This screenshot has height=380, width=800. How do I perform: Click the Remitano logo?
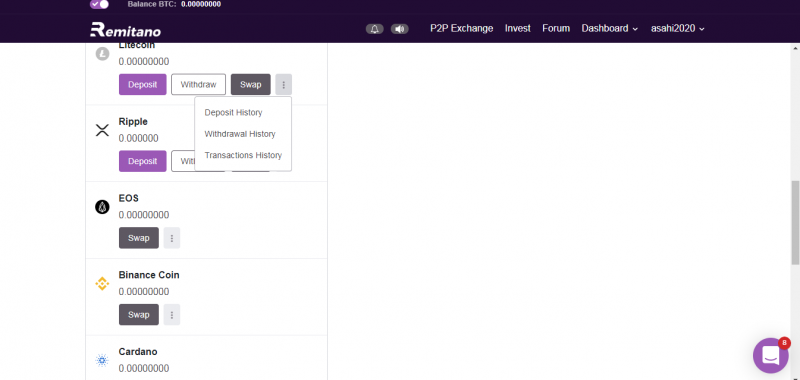pyautogui.click(x=126, y=30)
